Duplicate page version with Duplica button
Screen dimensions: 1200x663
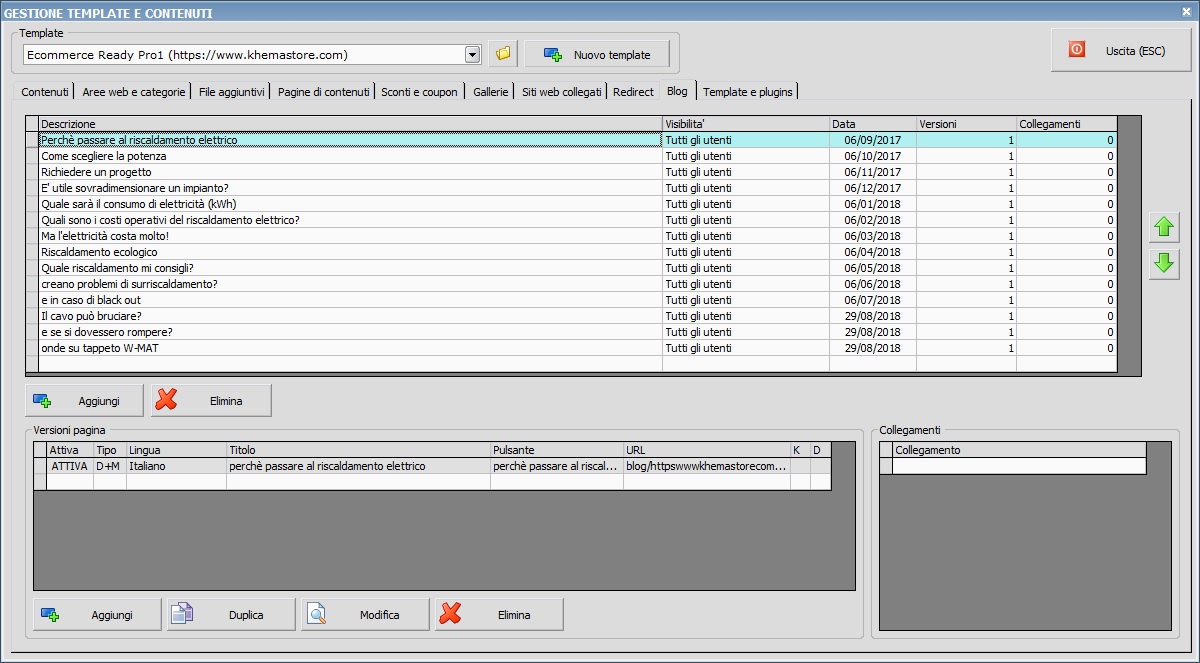[231, 615]
